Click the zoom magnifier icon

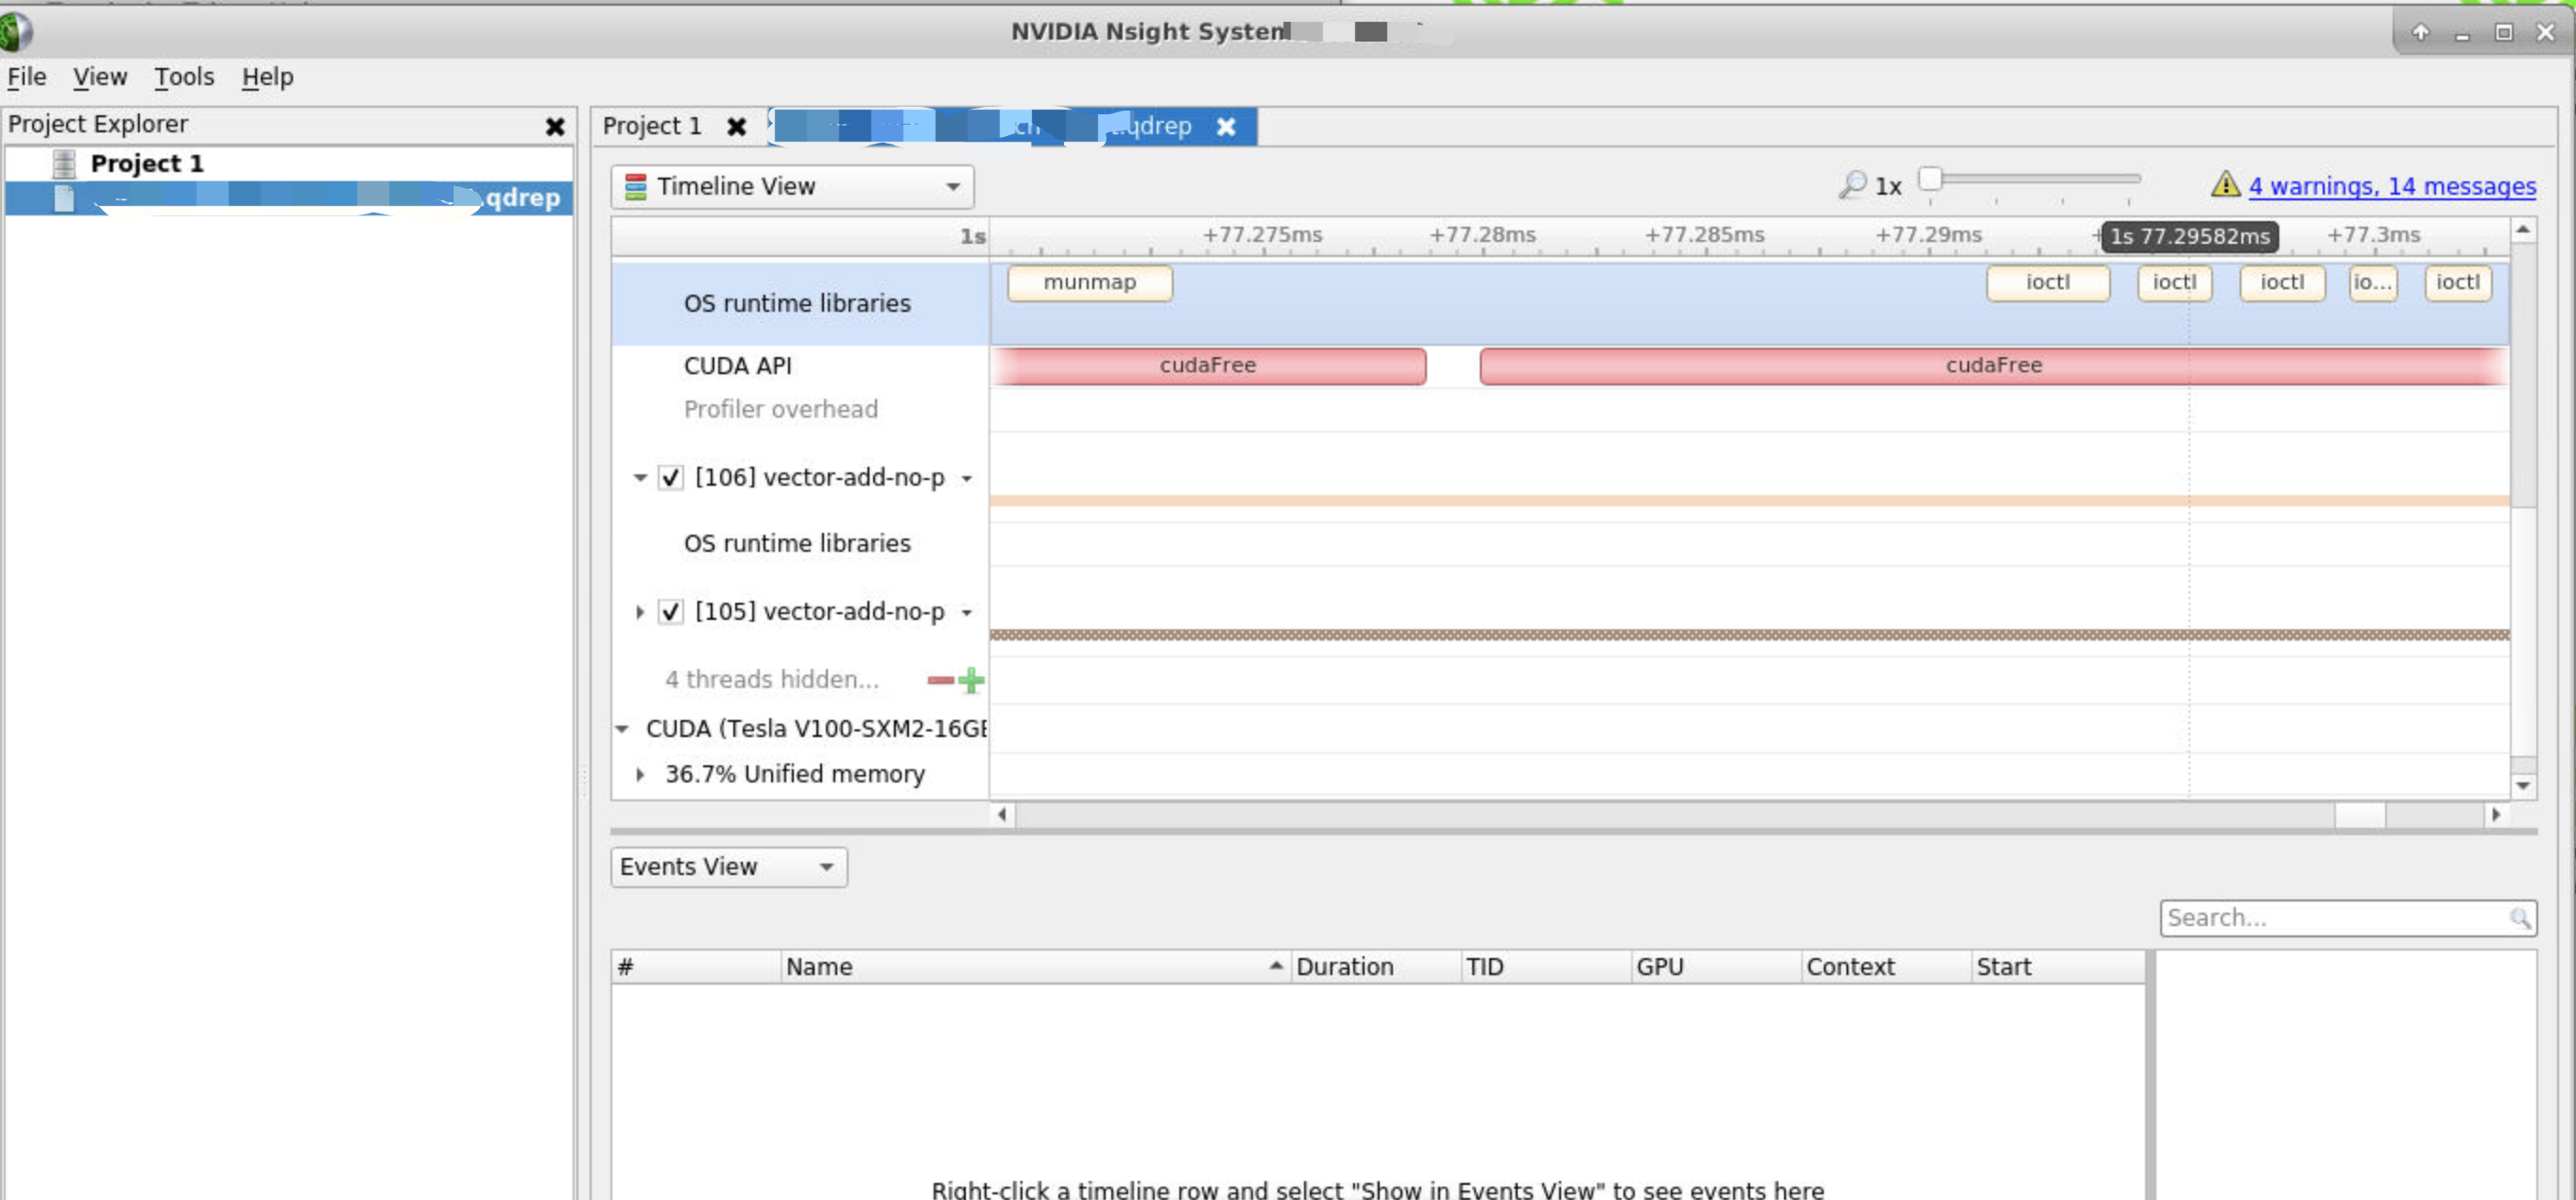[1851, 185]
